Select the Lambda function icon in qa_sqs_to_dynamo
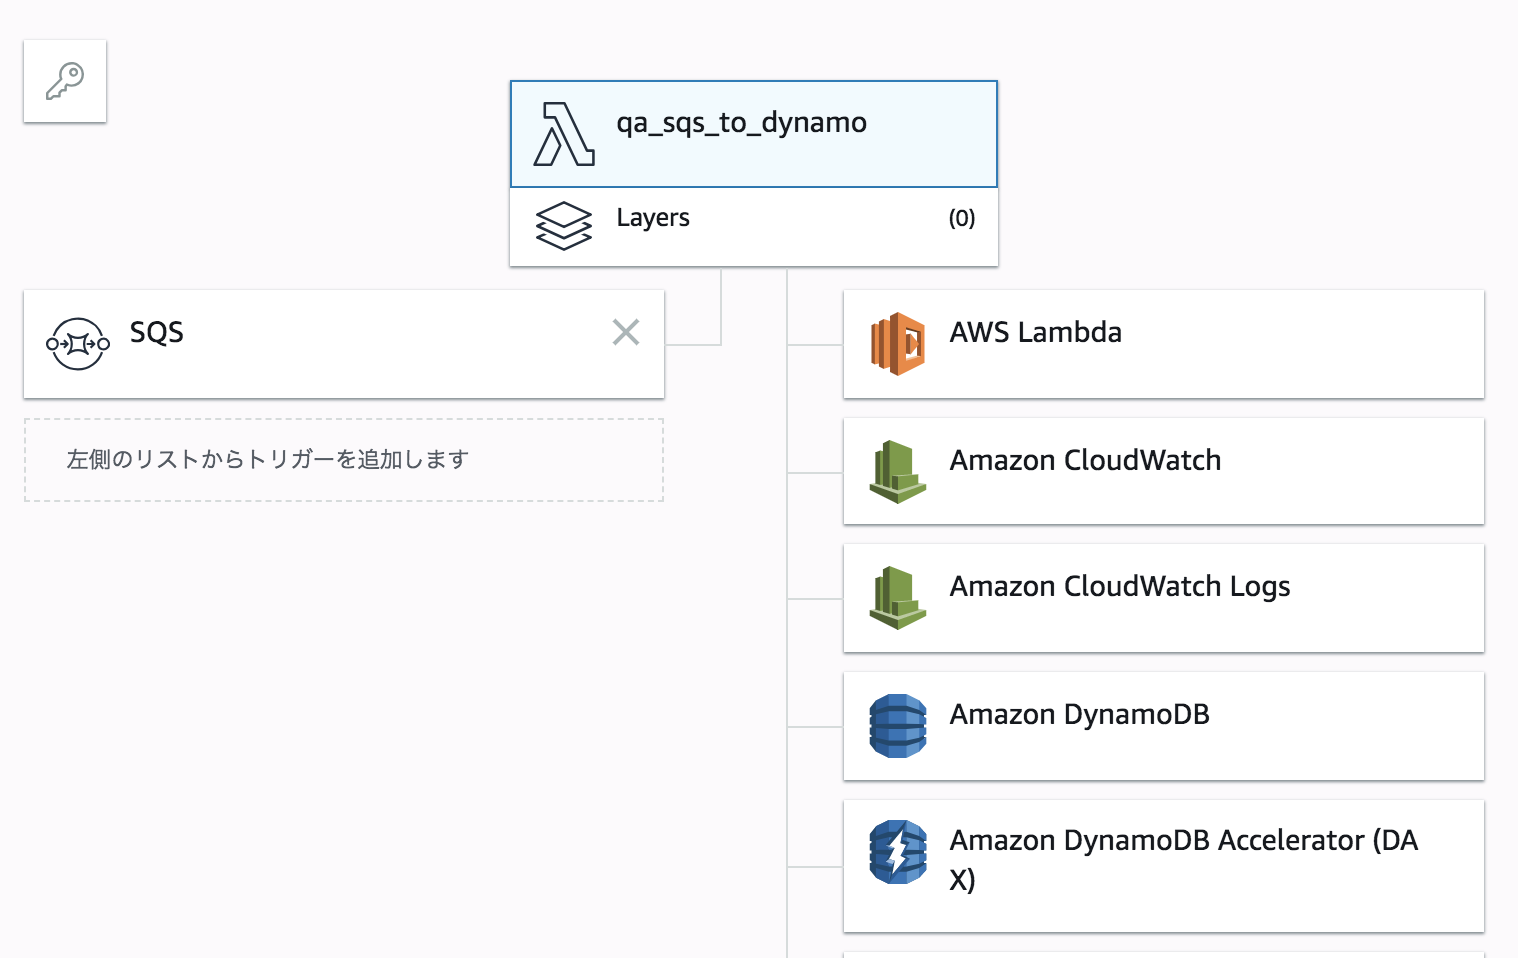The height and width of the screenshot is (958, 1518). (564, 134)
